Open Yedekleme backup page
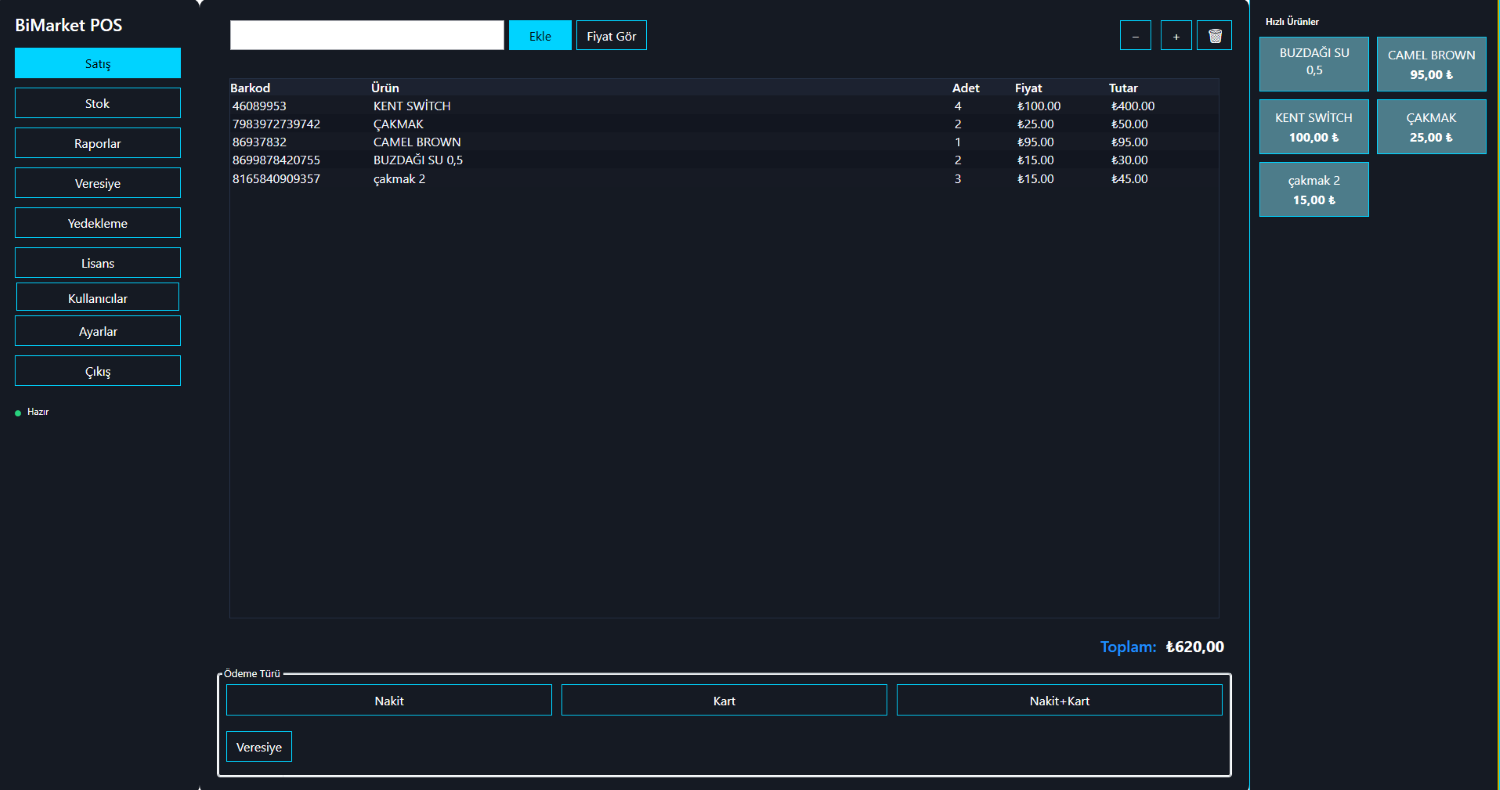 click(98, 223)
